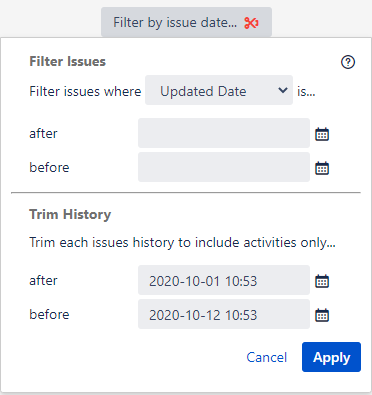Click the before label under Filter Issues
Screen dimensions: 372x395
(49, 167)
